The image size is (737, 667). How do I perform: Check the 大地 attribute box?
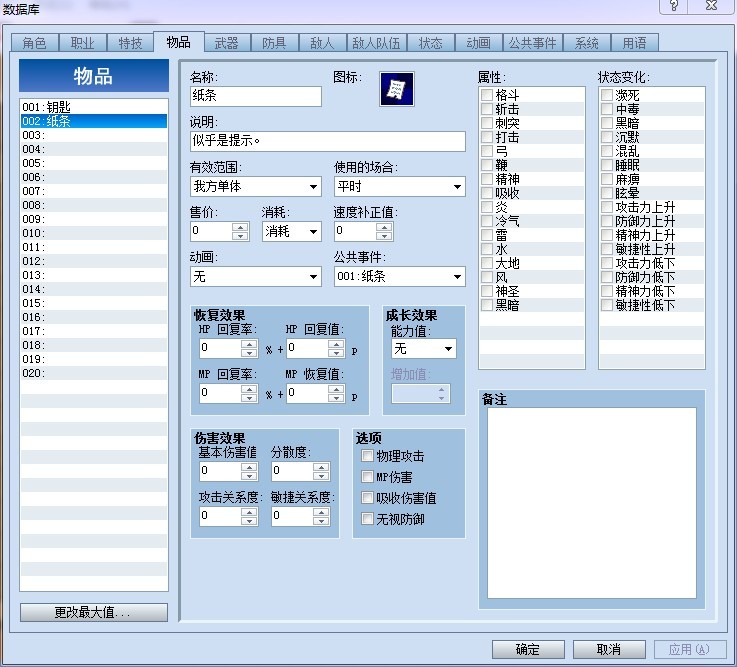click(x=487, y=263)
